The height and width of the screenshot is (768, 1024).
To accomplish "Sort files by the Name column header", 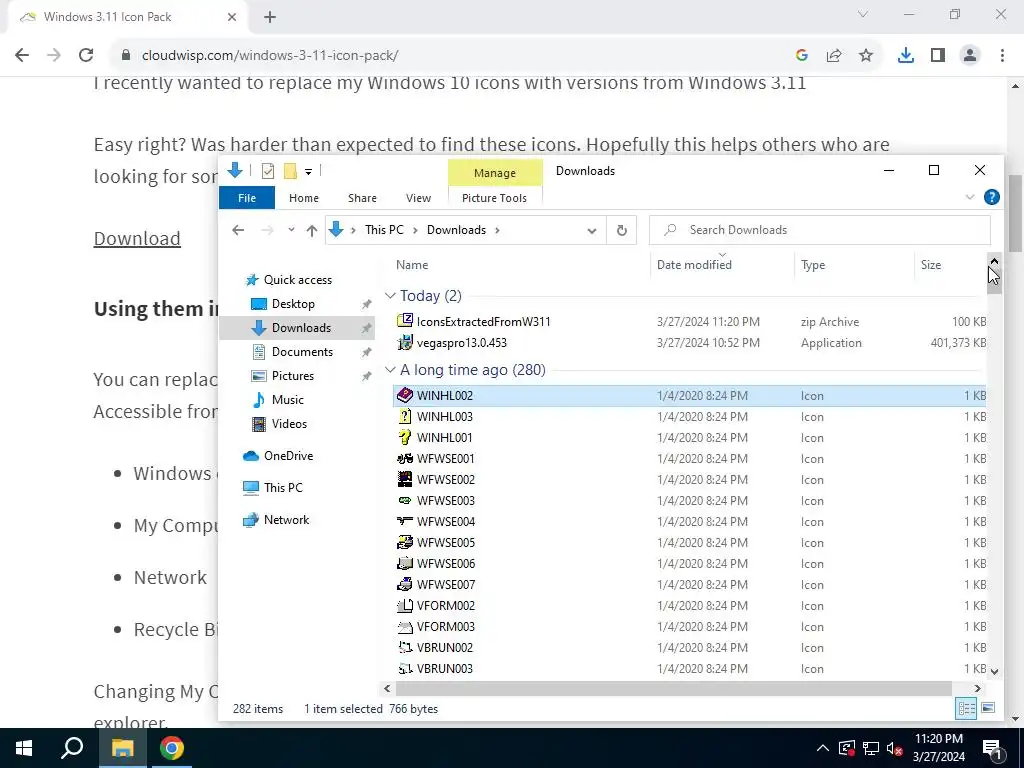I will (x=412, y=264).
